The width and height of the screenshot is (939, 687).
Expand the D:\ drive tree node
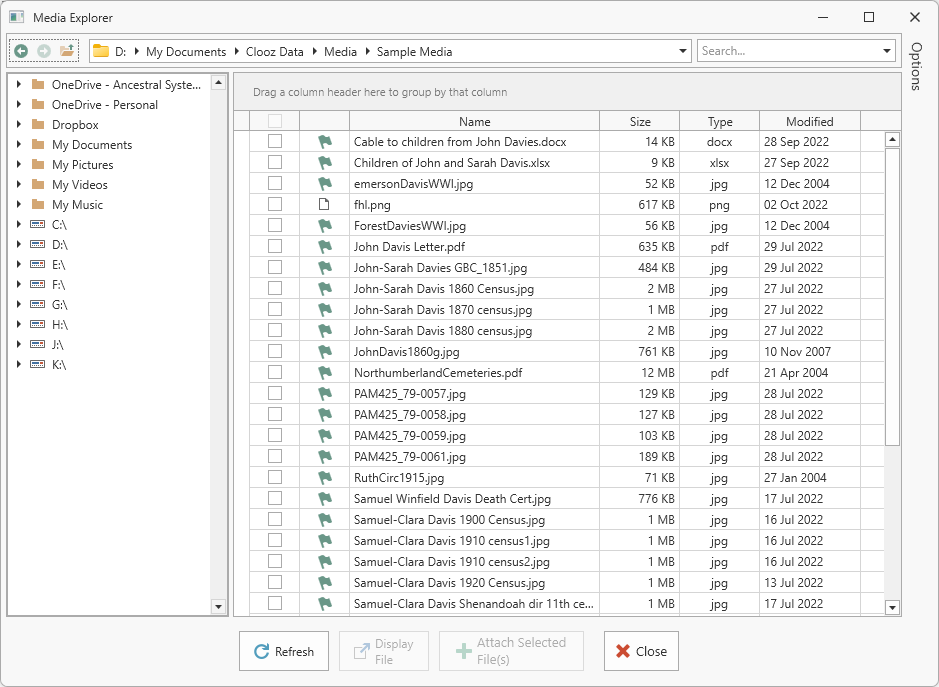coord(19,245)
